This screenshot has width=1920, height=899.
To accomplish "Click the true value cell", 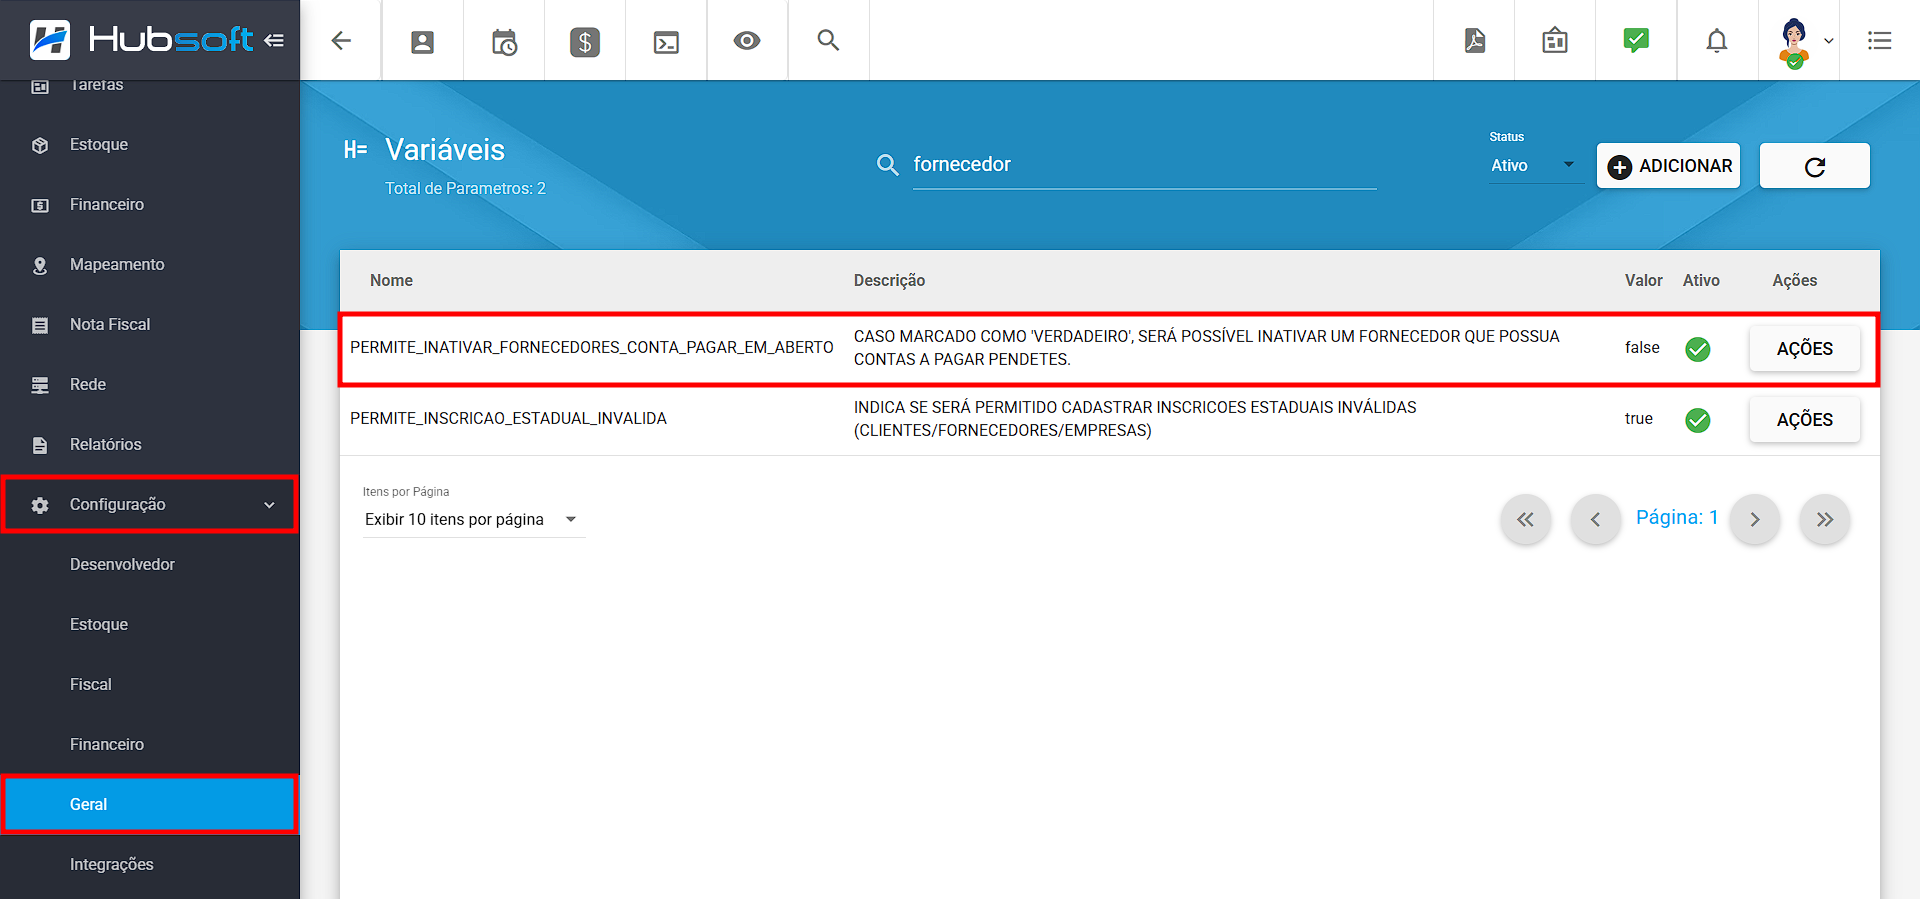I will [x=1638, y=419].
